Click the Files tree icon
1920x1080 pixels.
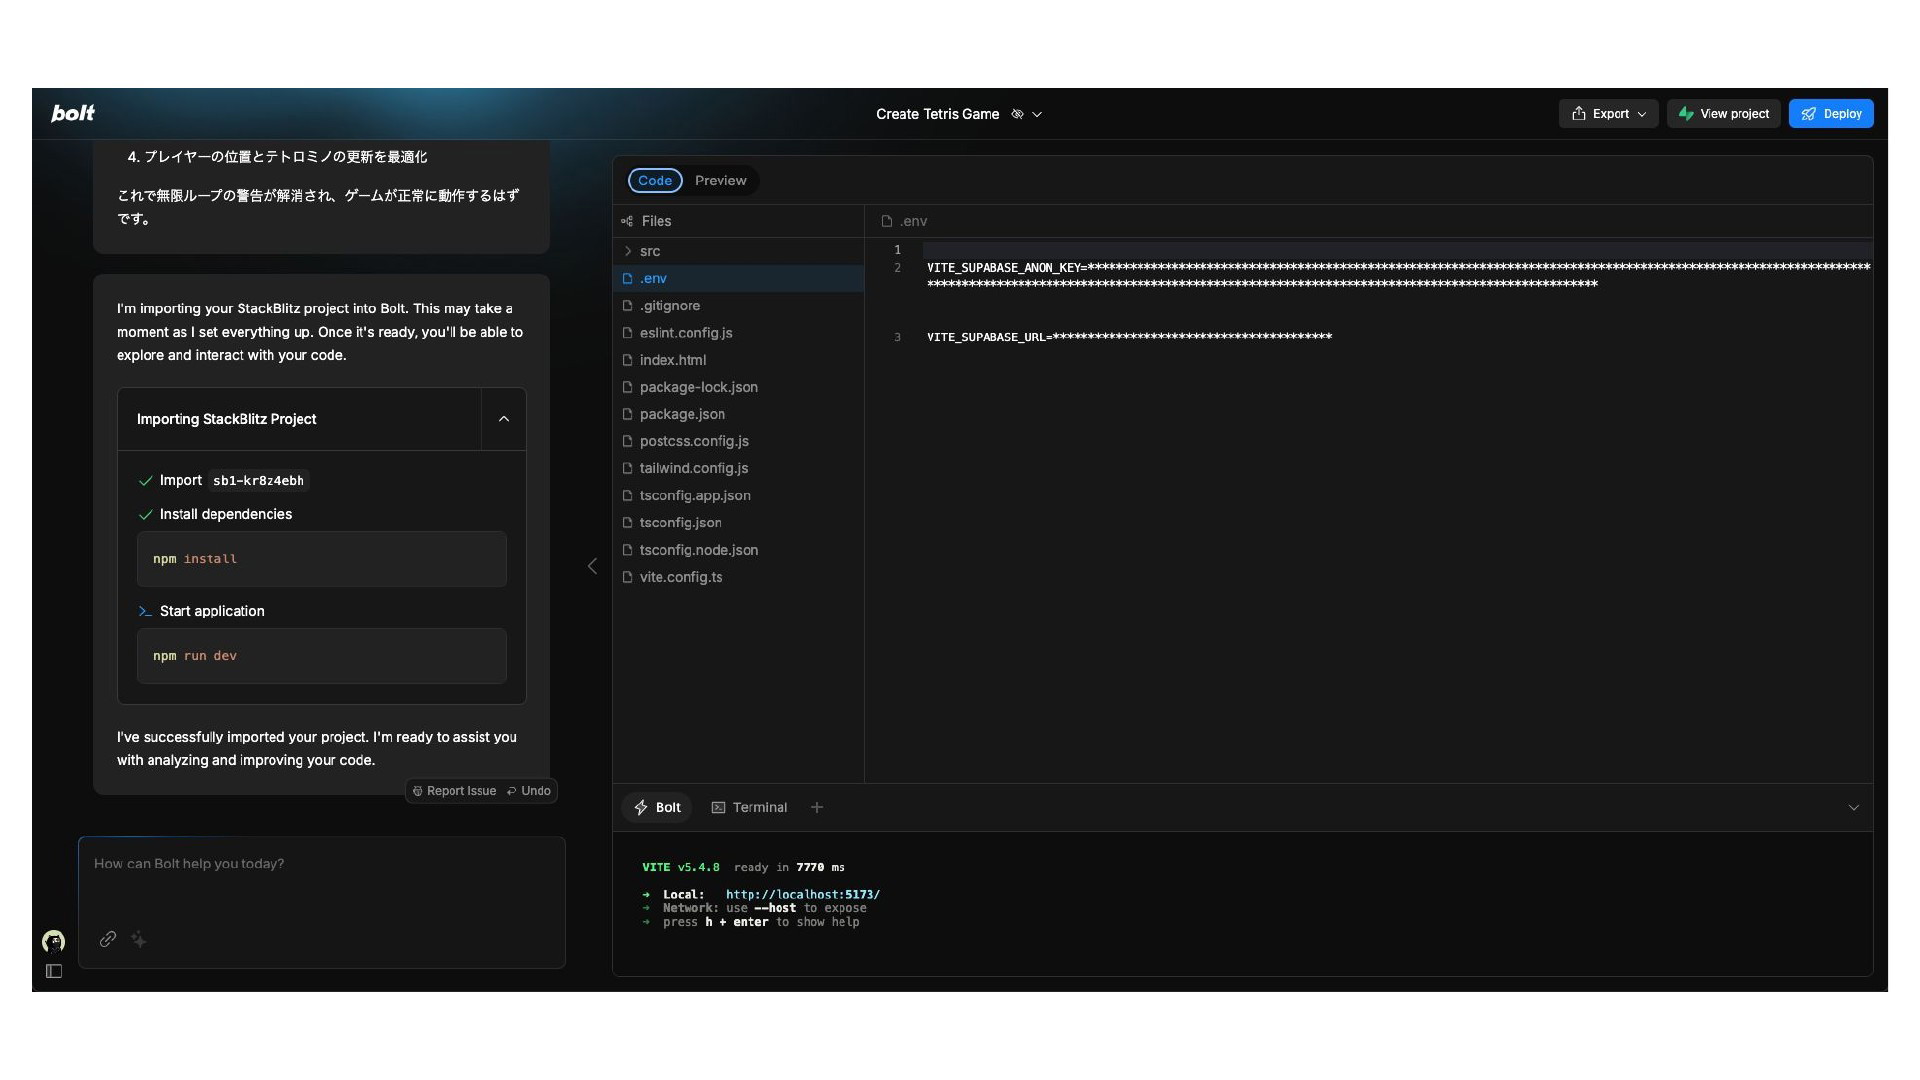coord(627,221)
